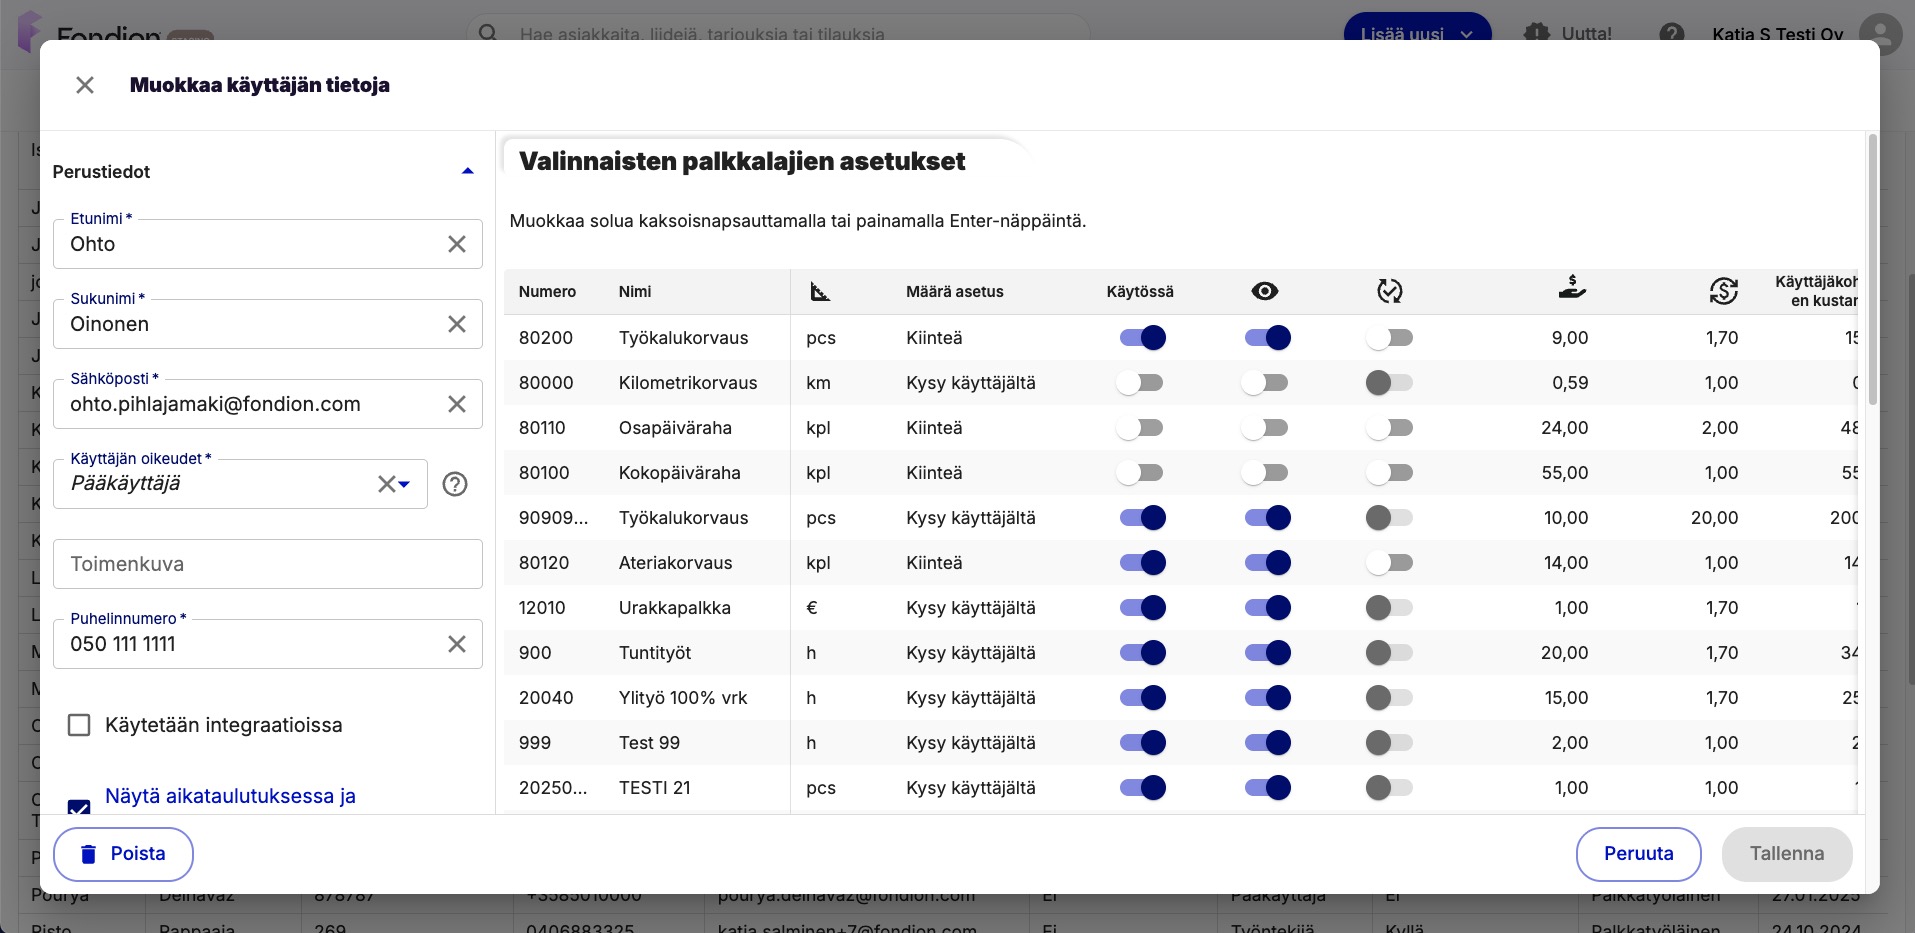
Task: Toggle third switch for Kokopäiväraha row
Action: (1390, 473)
